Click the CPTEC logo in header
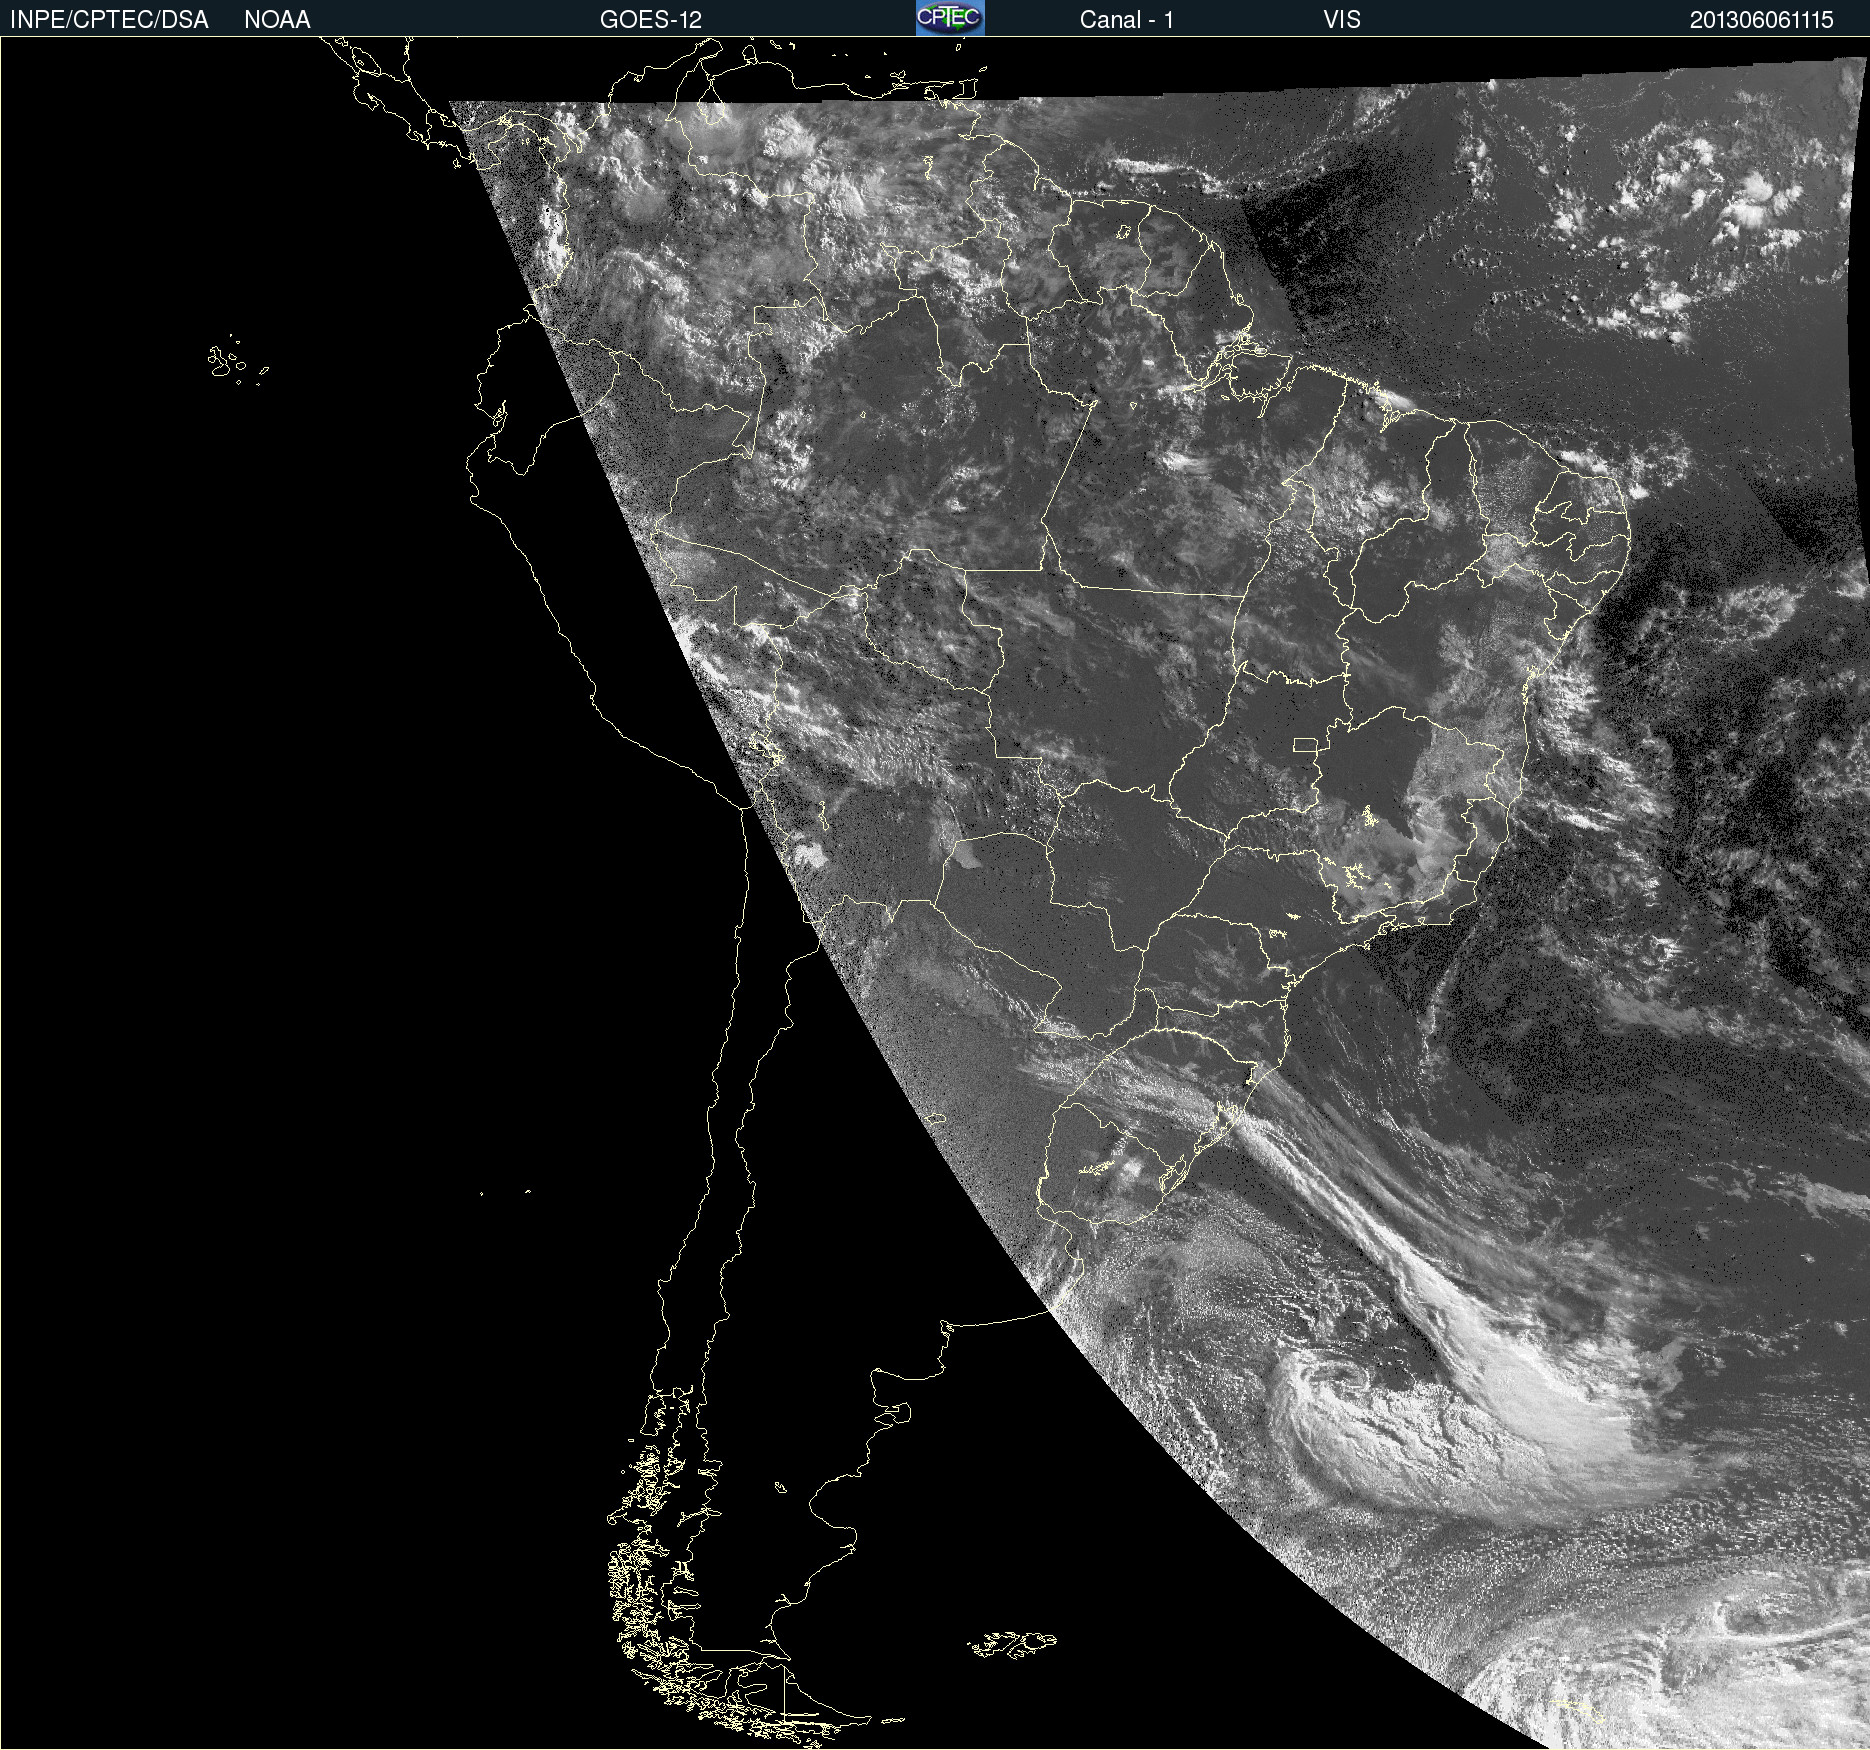This screenshot has width=1870, height=1750. point(950,18)
